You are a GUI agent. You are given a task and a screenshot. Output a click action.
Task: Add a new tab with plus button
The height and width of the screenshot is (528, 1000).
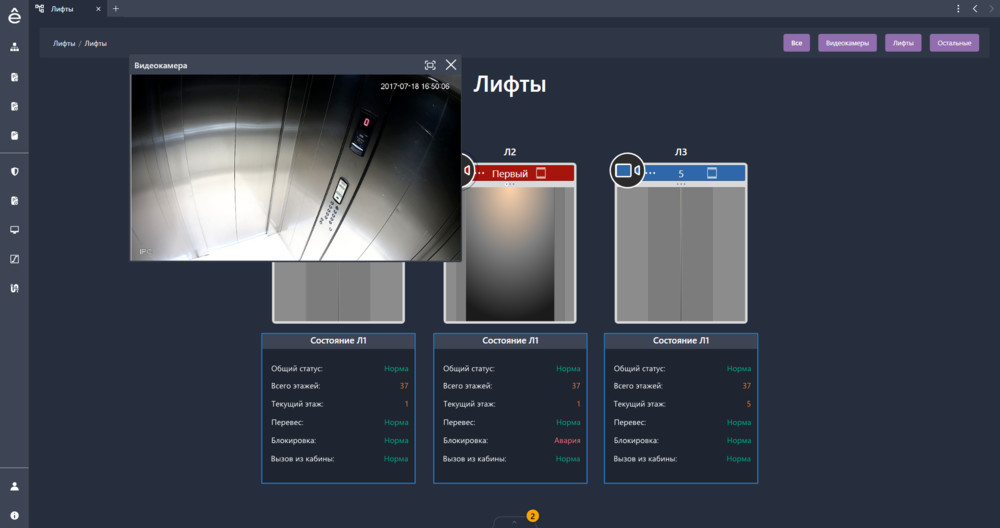click(115, 9)
